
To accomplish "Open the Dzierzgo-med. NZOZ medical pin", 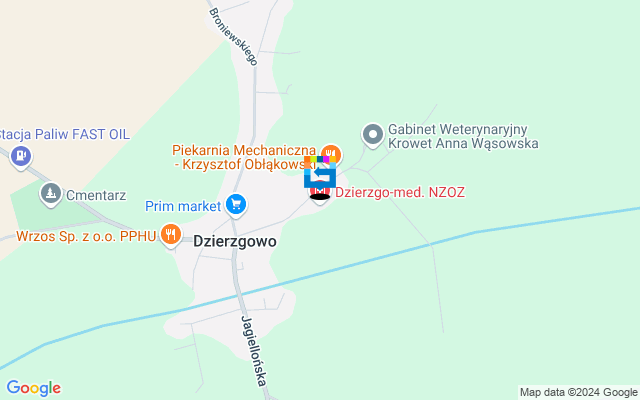I will (x=320, y=194).
